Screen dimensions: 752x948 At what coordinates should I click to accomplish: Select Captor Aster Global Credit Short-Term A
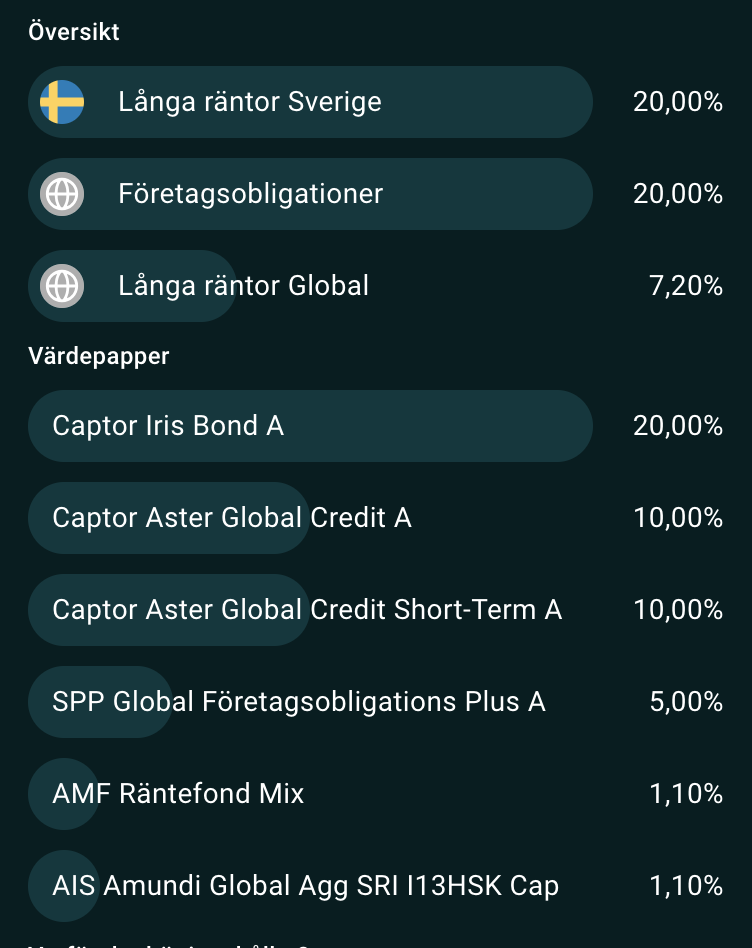(375, 610)
